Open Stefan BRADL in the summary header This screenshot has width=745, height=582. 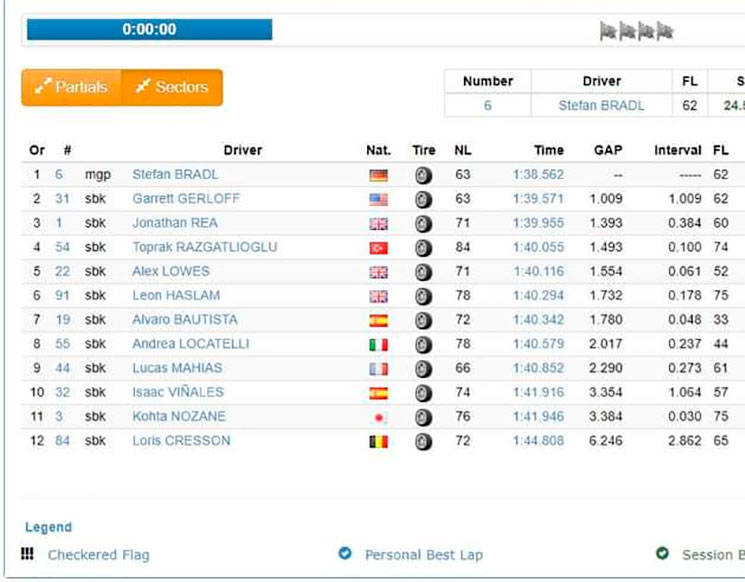601,105
